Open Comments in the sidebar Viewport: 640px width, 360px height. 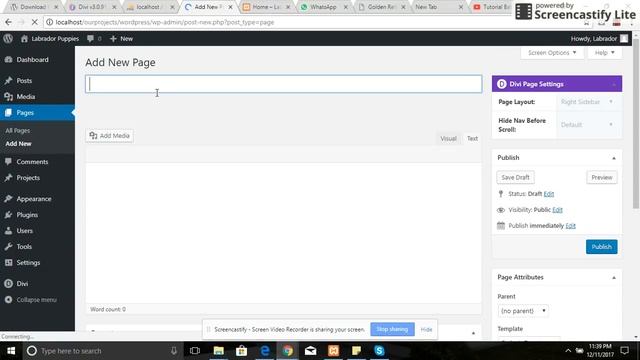32,162
